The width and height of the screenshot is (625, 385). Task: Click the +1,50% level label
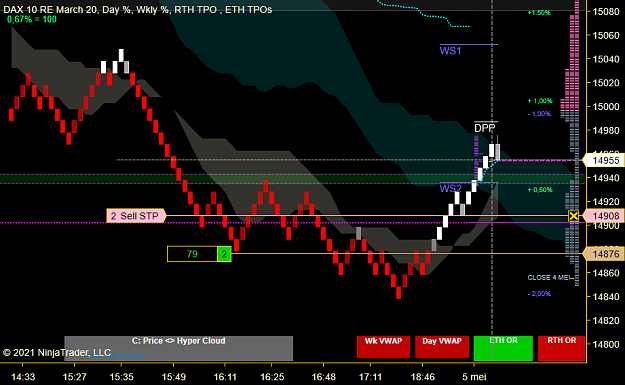tap(539, 13)
